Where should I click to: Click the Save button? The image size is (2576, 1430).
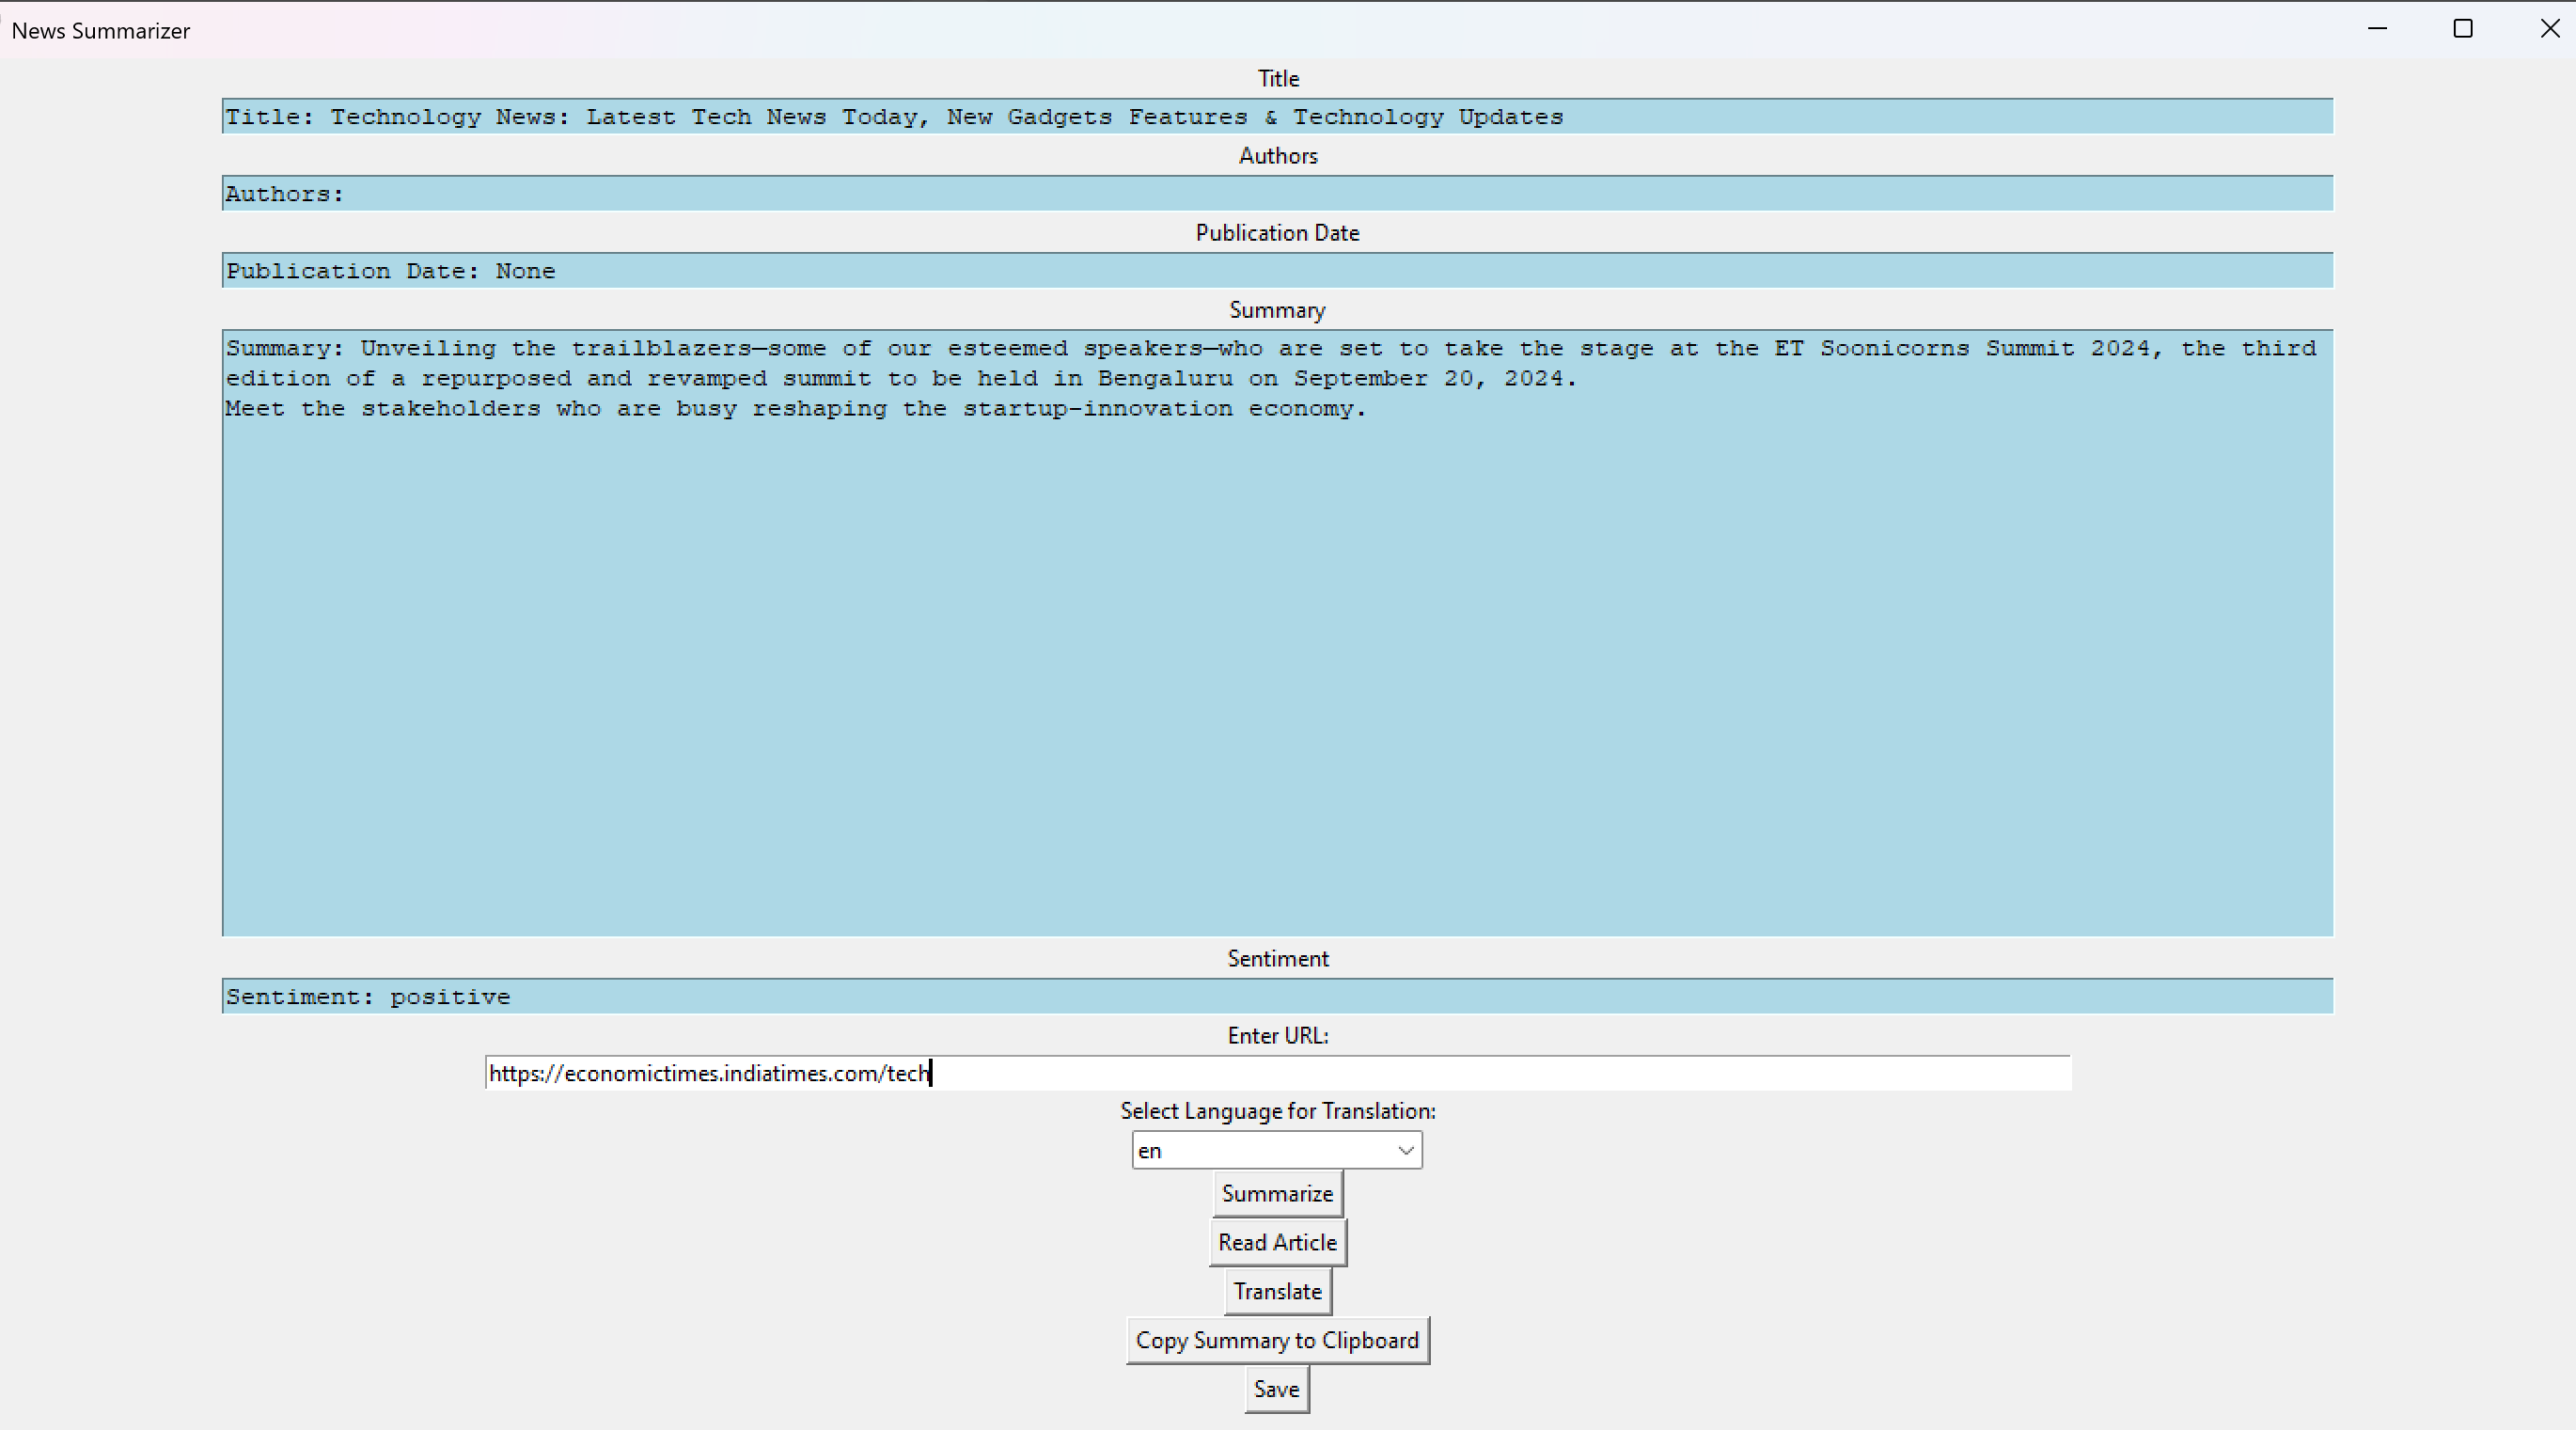pyautogui.click(x=1276, y=1390)
